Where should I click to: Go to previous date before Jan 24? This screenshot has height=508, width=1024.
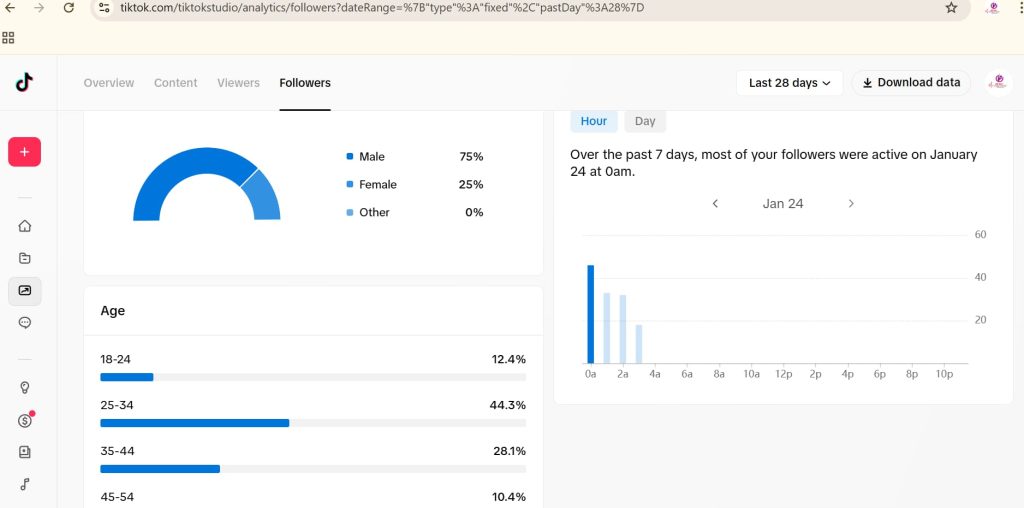point(715,203)
